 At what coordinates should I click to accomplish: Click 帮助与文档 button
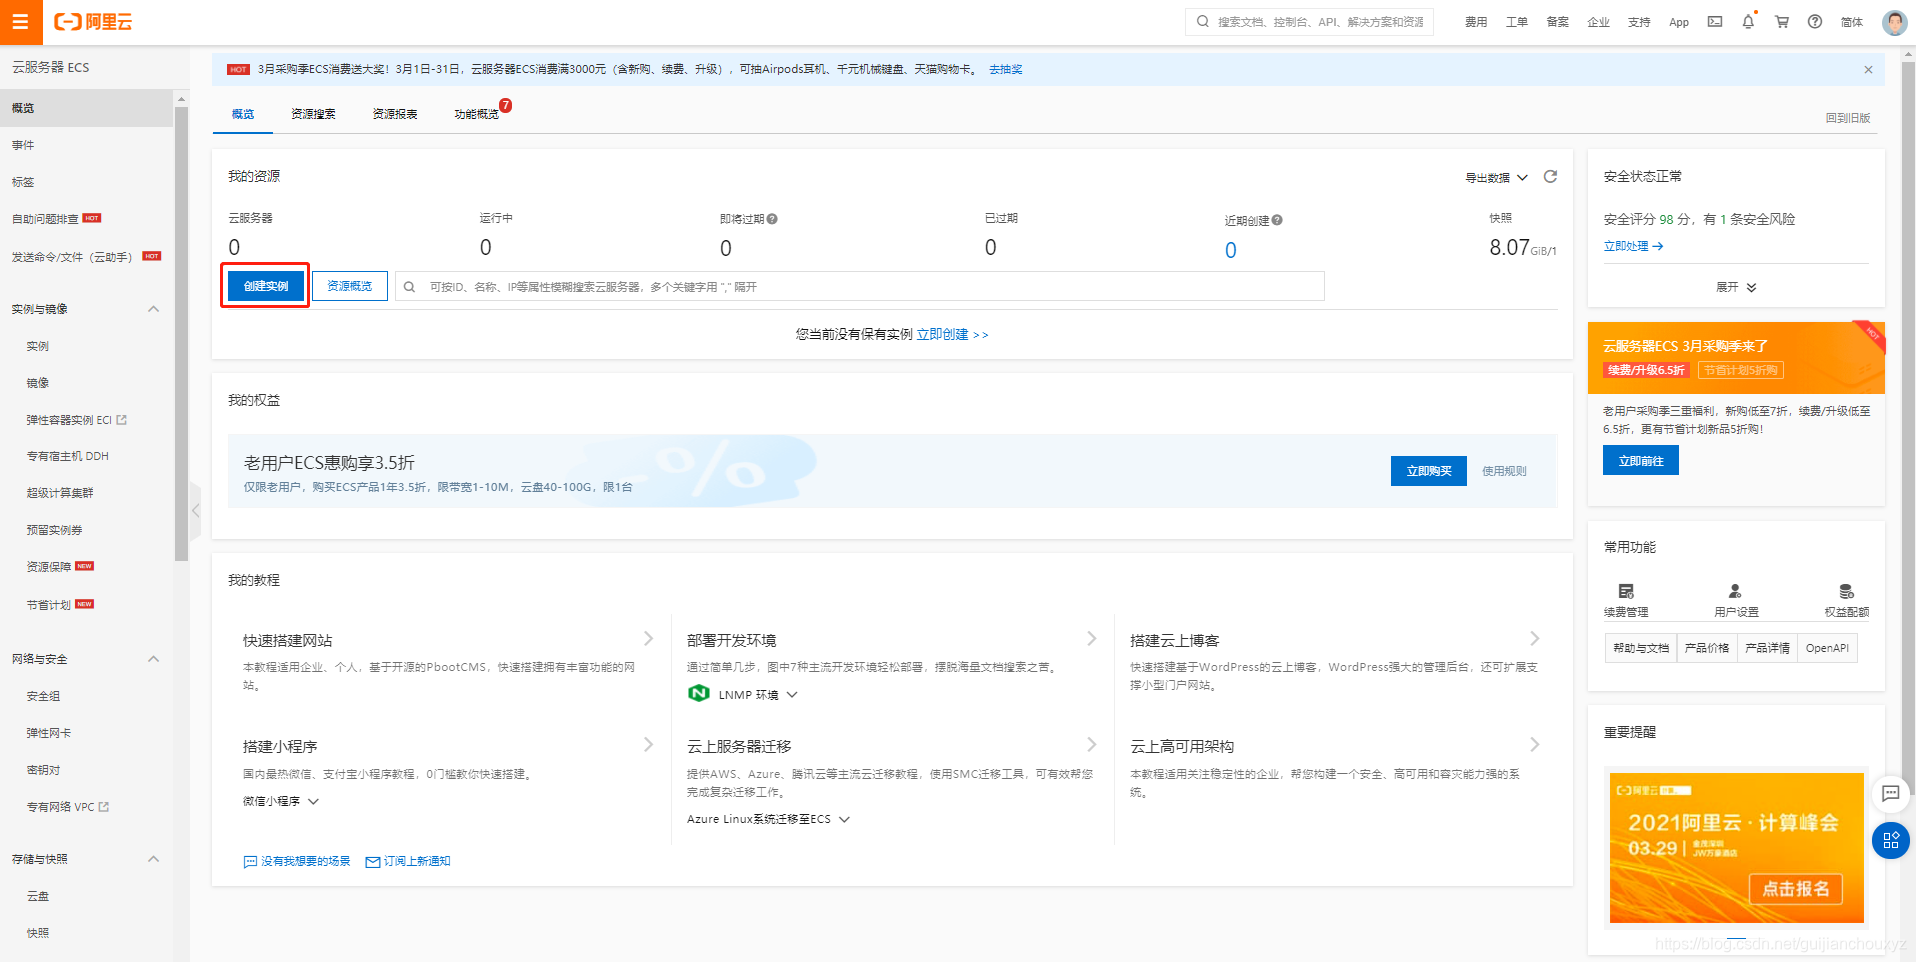tap(1641, 648)
